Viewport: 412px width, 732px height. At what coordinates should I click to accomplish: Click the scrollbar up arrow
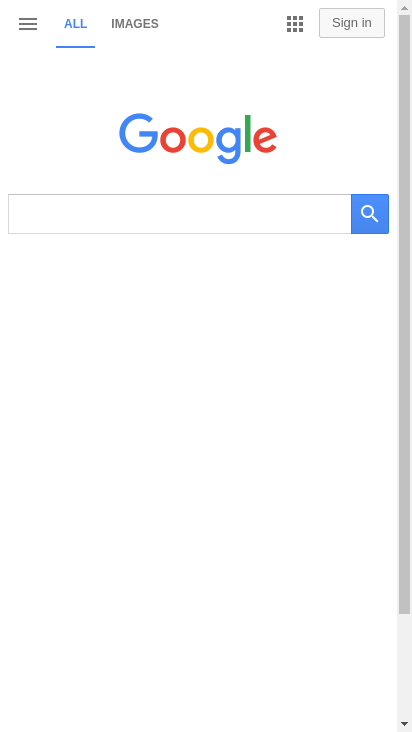pos(405,7)
